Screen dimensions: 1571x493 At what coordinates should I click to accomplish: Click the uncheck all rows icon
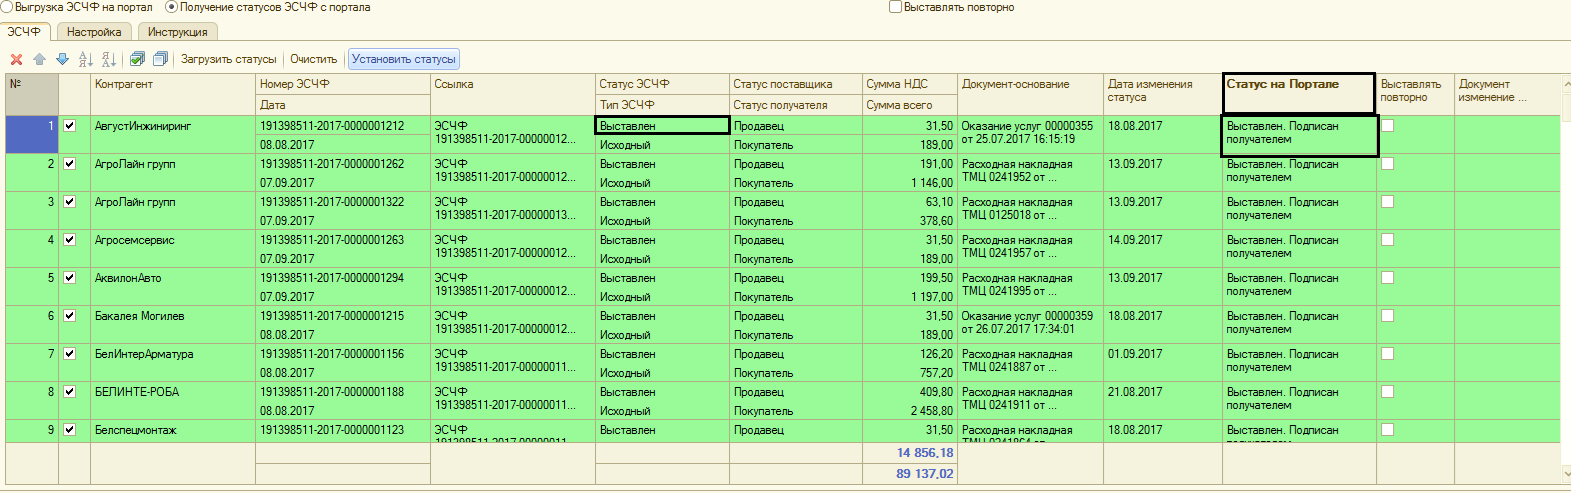click(x=160, y=60)
